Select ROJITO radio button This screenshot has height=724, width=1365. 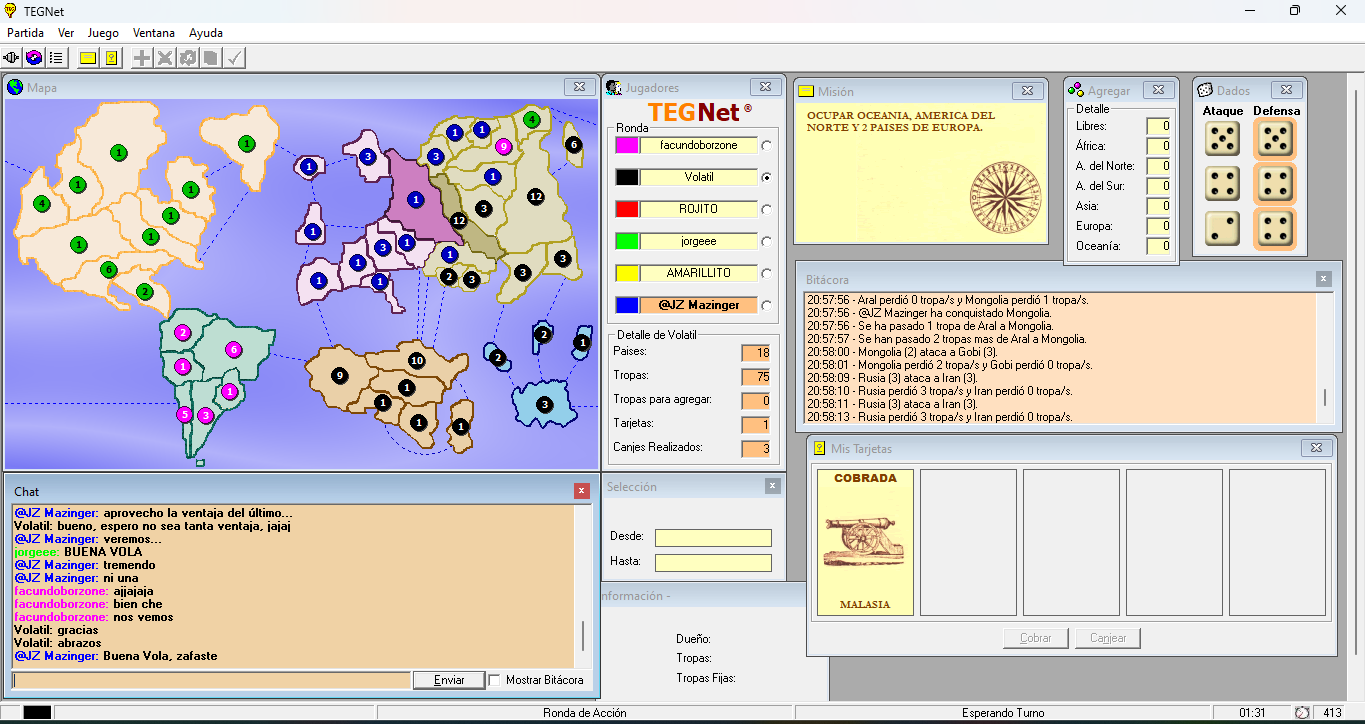767,209
